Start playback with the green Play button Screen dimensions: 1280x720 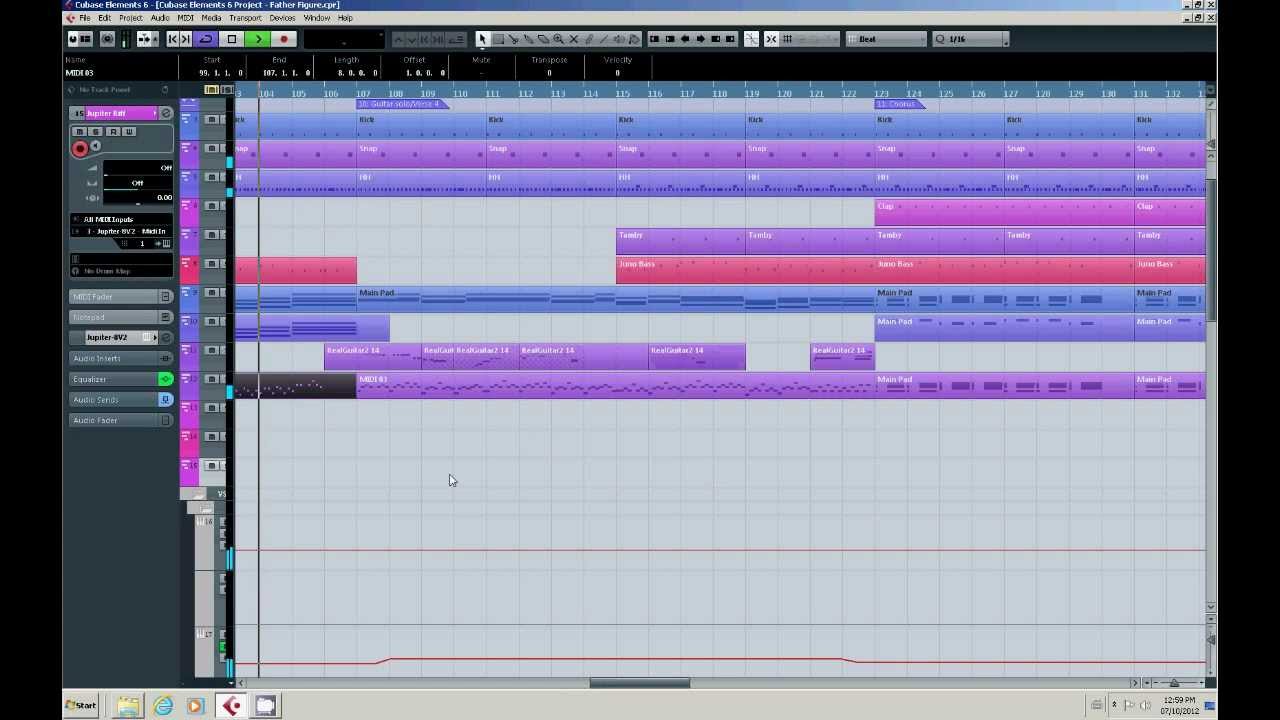pyautogui.click(x=258, y=39)
